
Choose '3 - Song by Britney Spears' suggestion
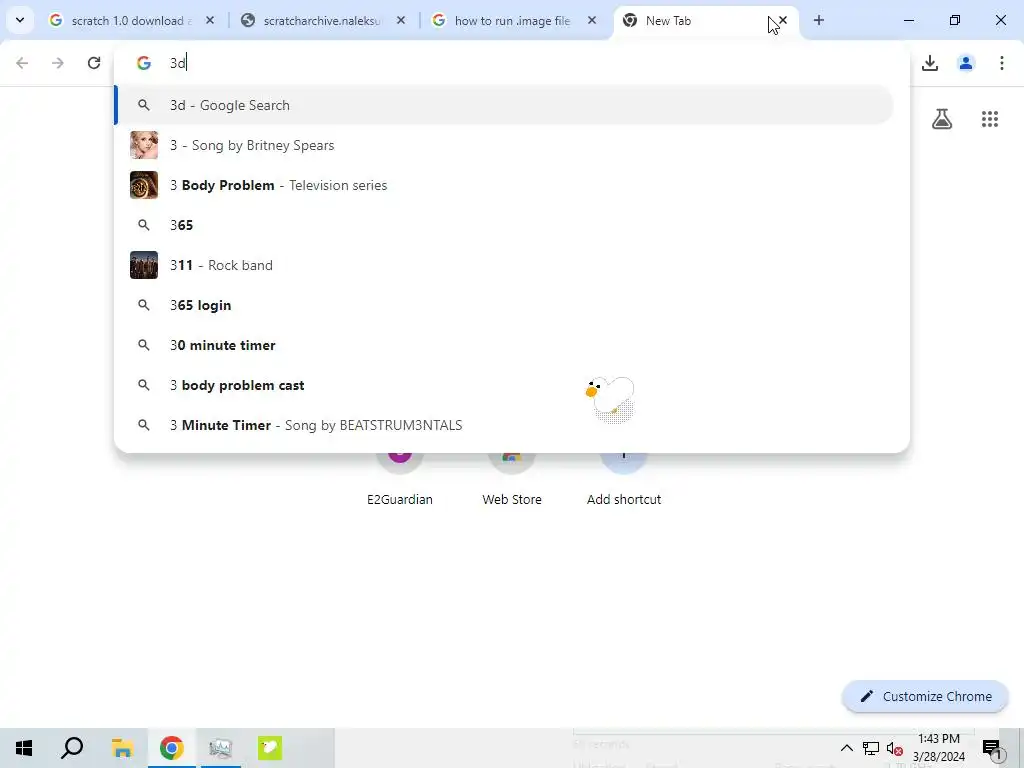pyautogui.click(x=504, y=145)
